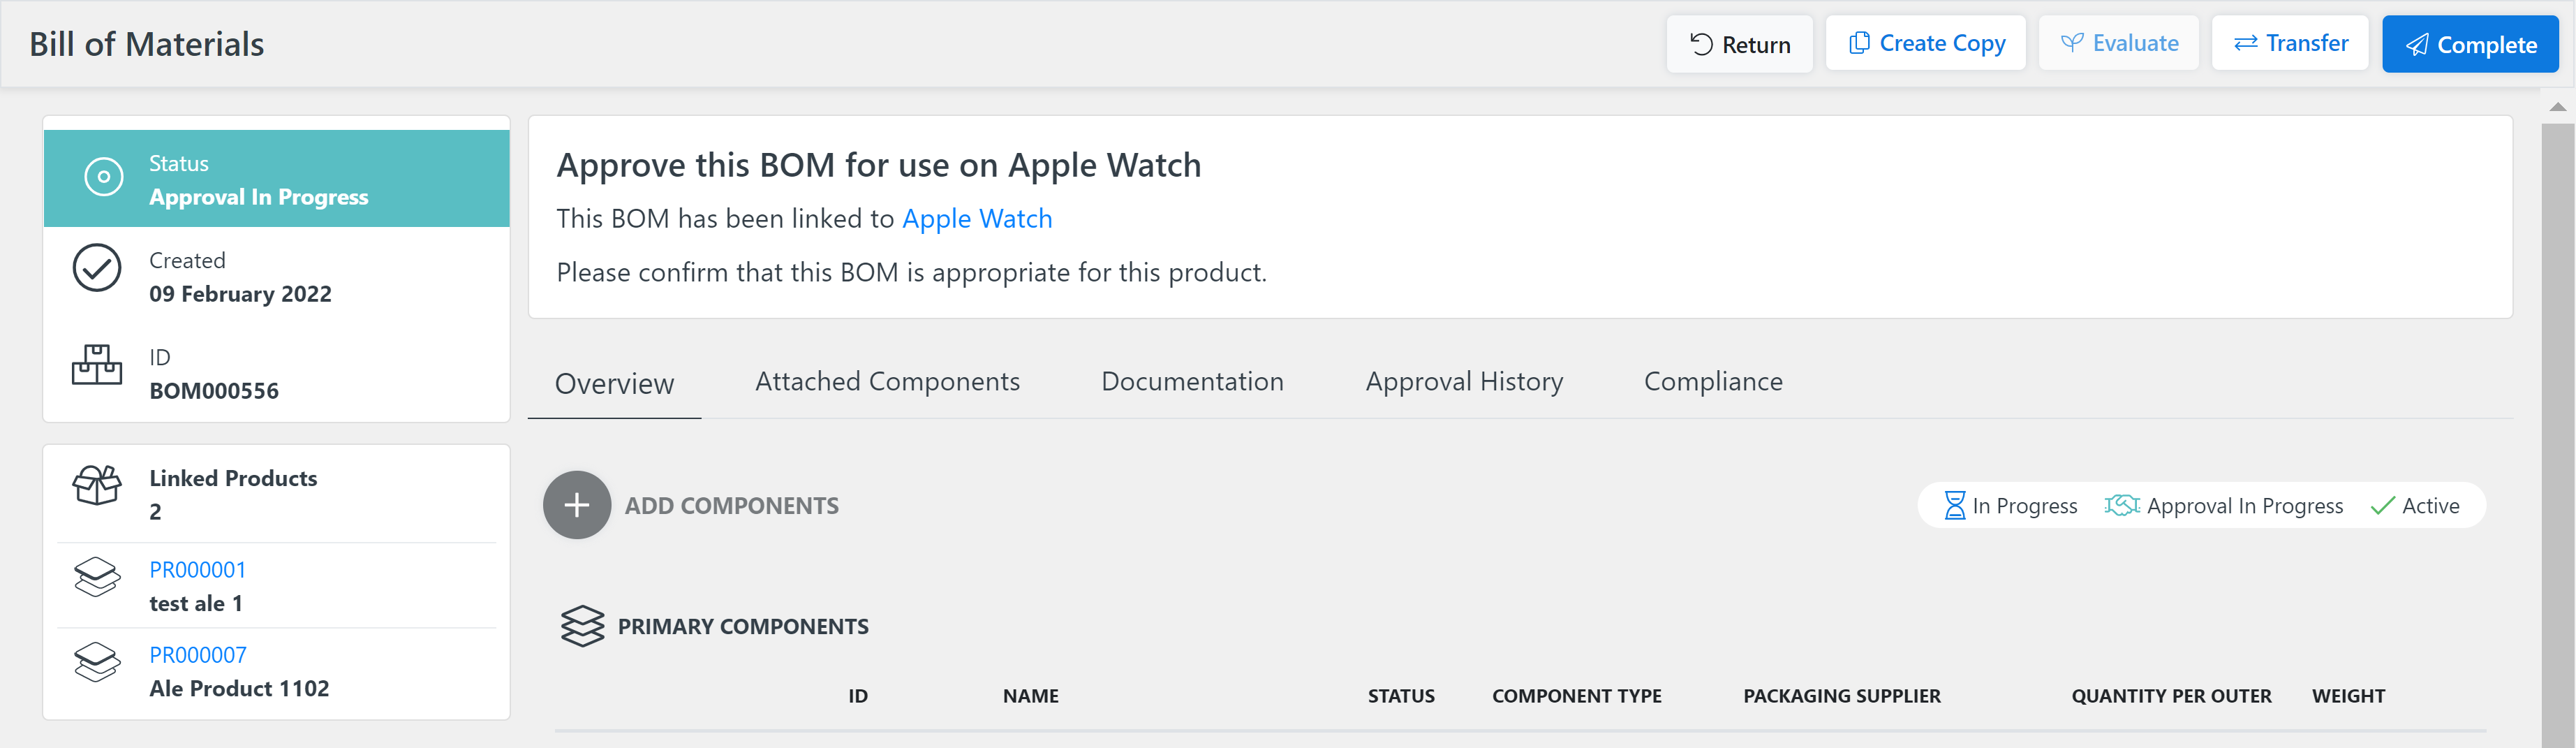The height and width of the screenshot is (748, 2576).
Task: Click the Complete paper plane icon
Action: point(2417,45)
